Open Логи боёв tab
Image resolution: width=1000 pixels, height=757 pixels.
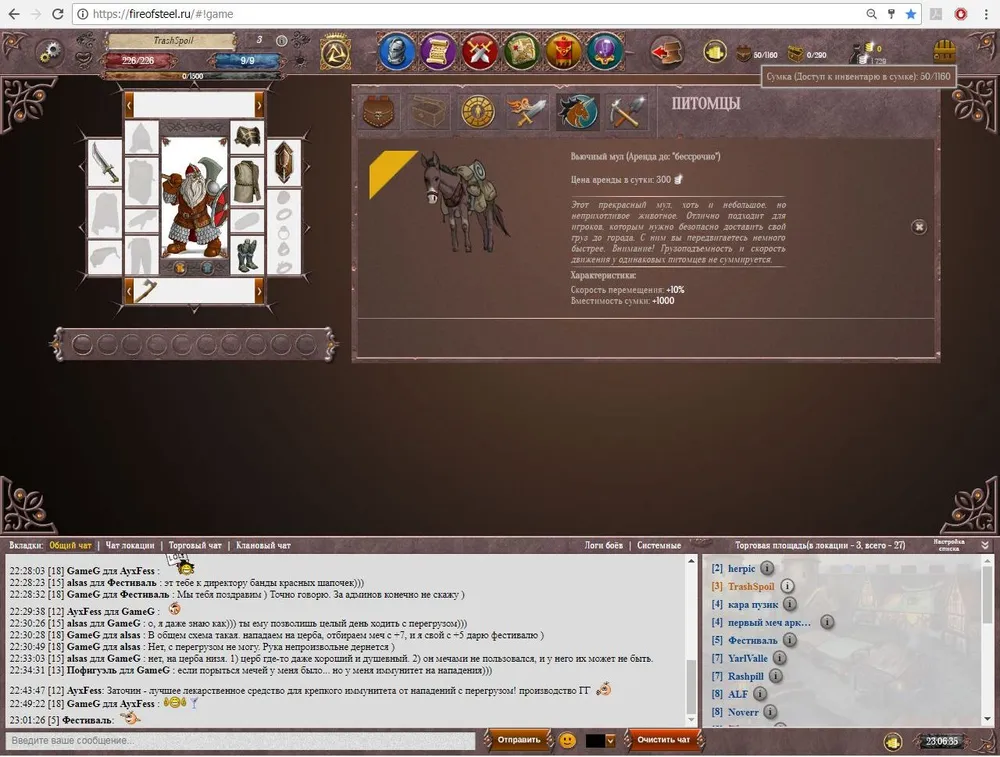[603, 545]
